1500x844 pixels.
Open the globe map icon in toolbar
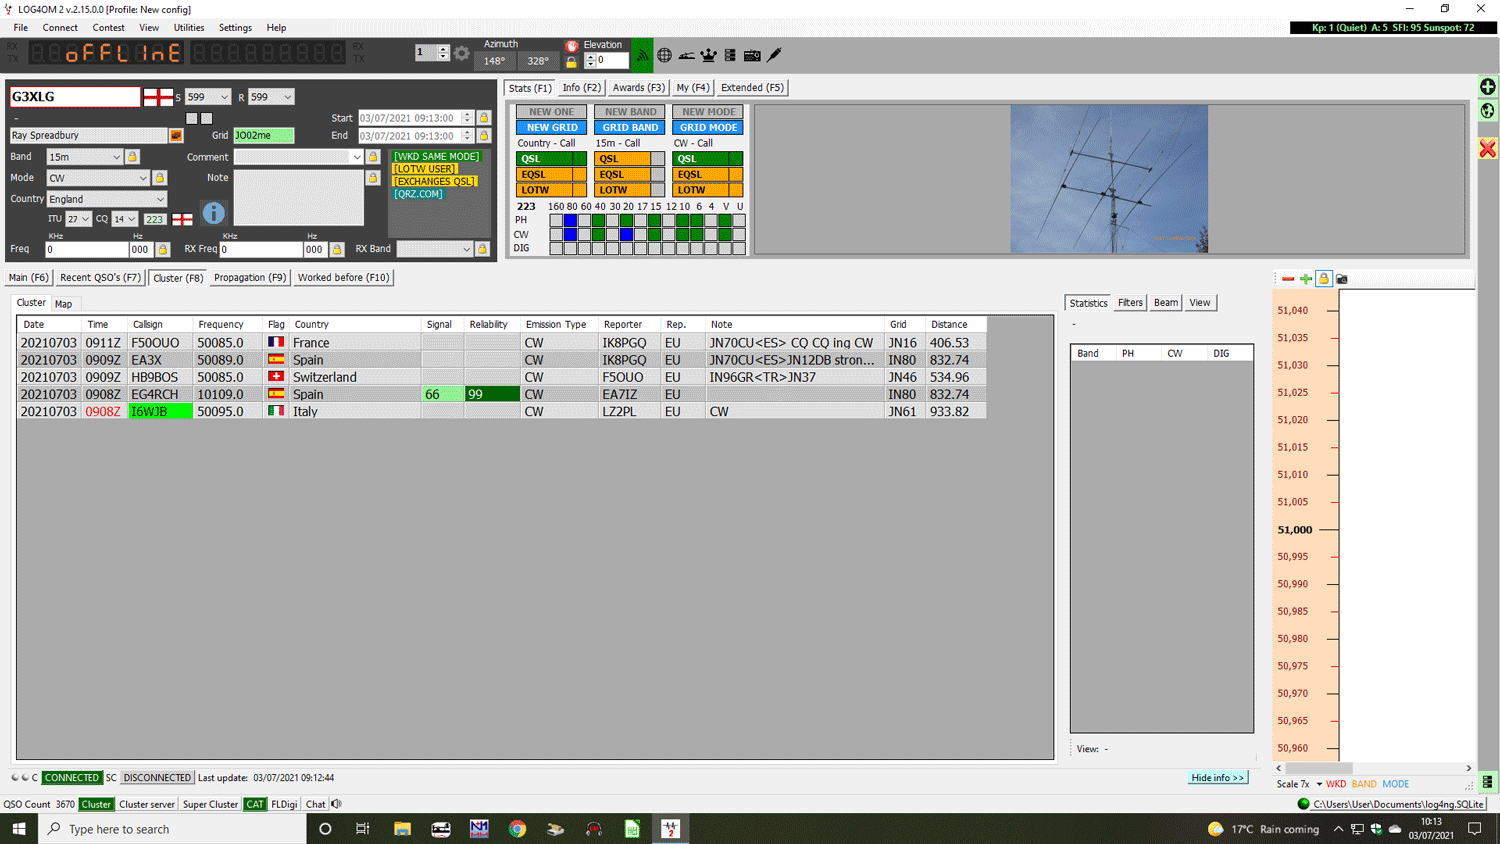click(664, 55)
